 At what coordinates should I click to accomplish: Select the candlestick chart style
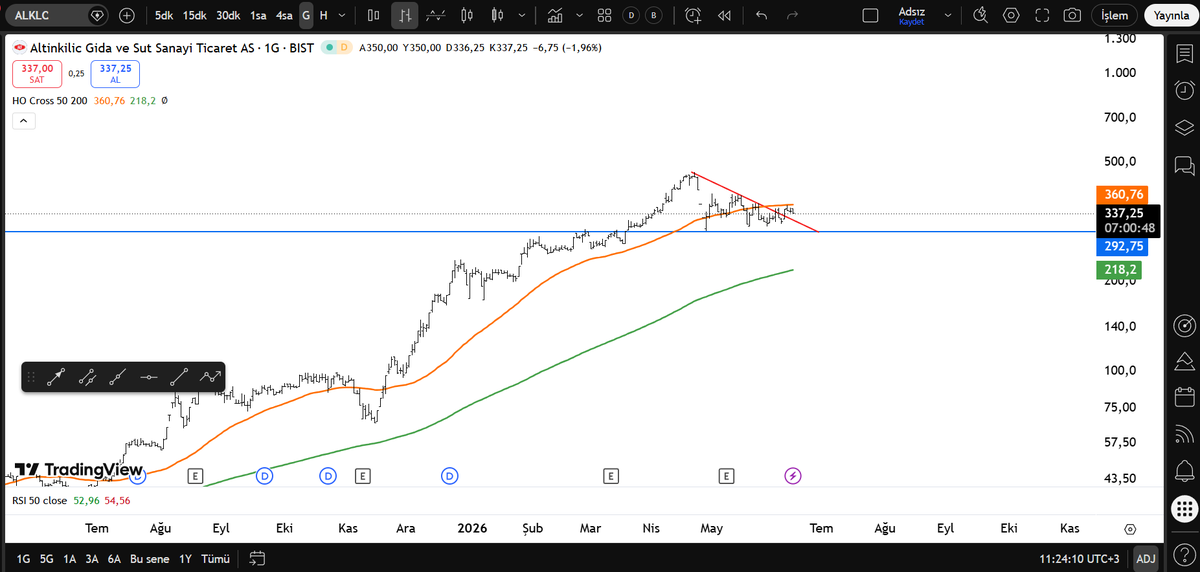tap(467, 15)
